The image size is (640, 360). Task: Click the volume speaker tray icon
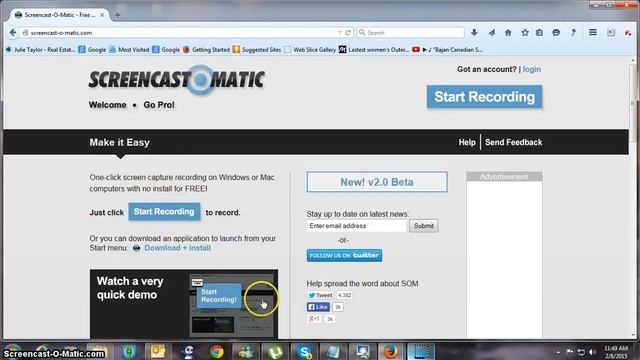click(x=592, y=352)
